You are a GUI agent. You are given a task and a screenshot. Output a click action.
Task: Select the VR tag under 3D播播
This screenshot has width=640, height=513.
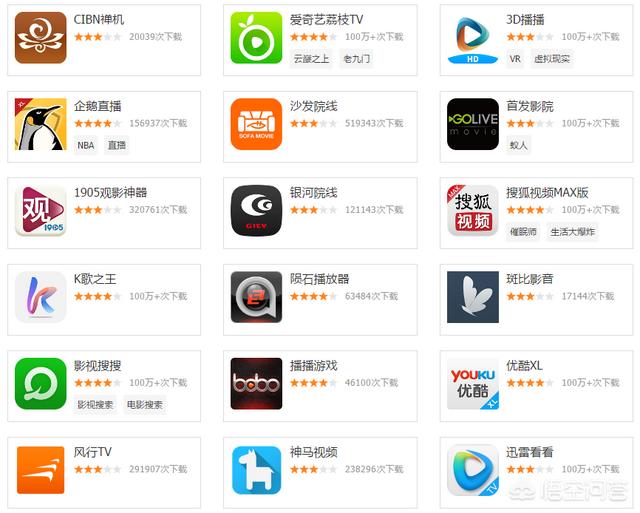515,59
